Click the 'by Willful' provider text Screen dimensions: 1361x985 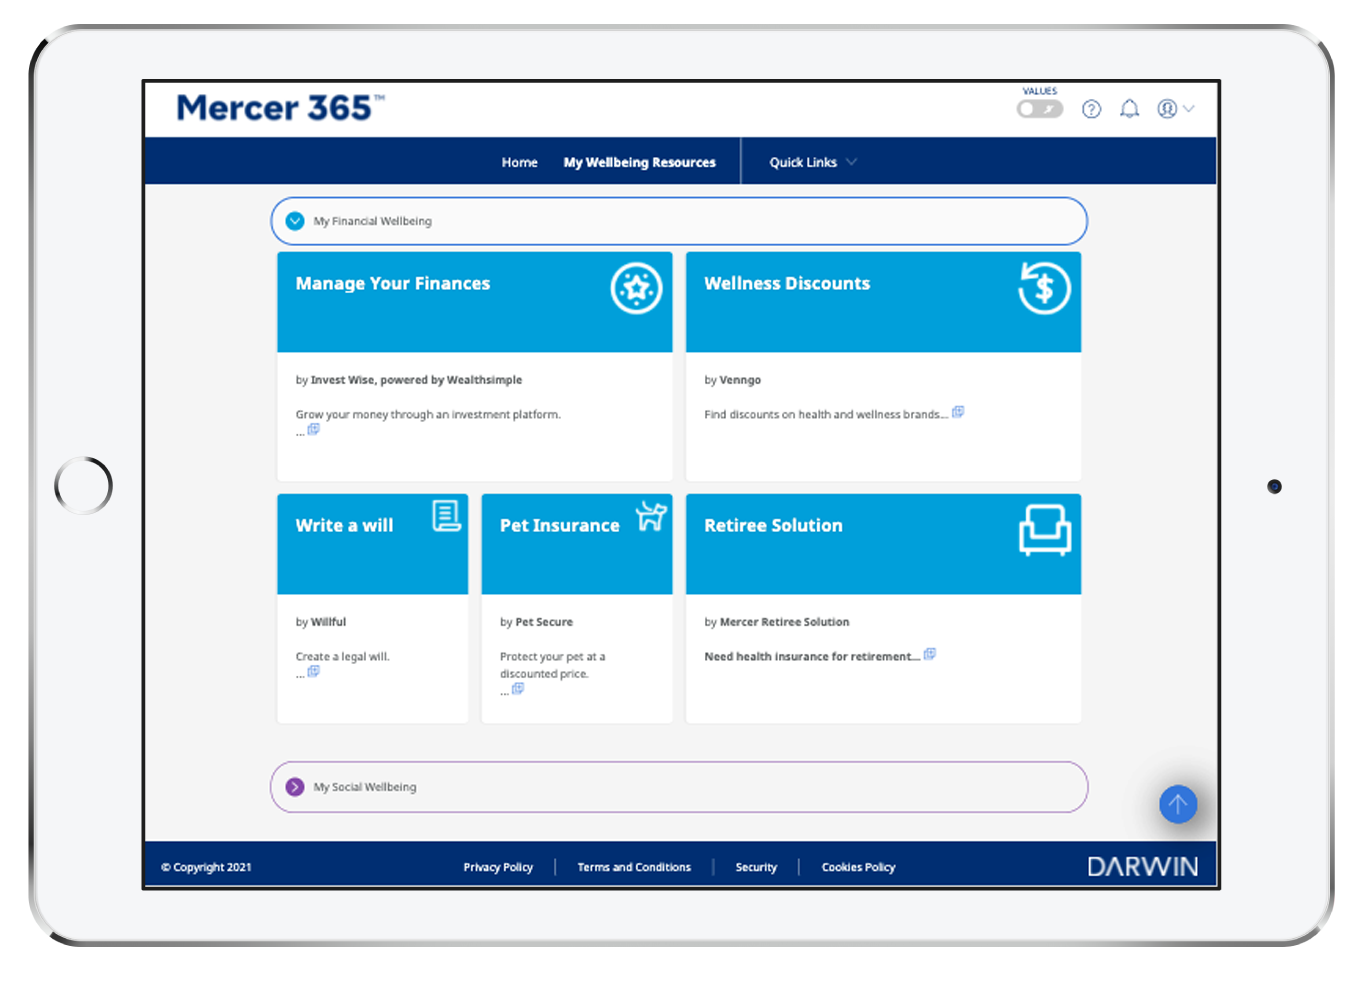[x=321, y=622]
